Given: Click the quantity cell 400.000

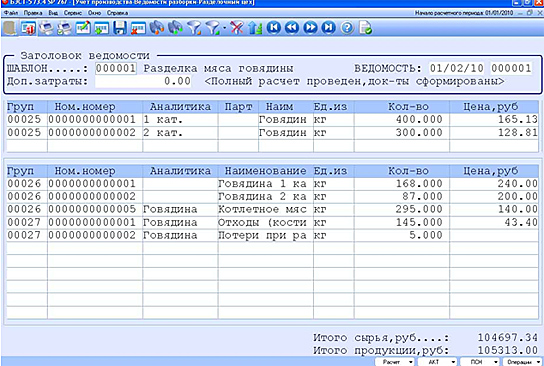Looking at the screenshot, I should click(402, 120).
